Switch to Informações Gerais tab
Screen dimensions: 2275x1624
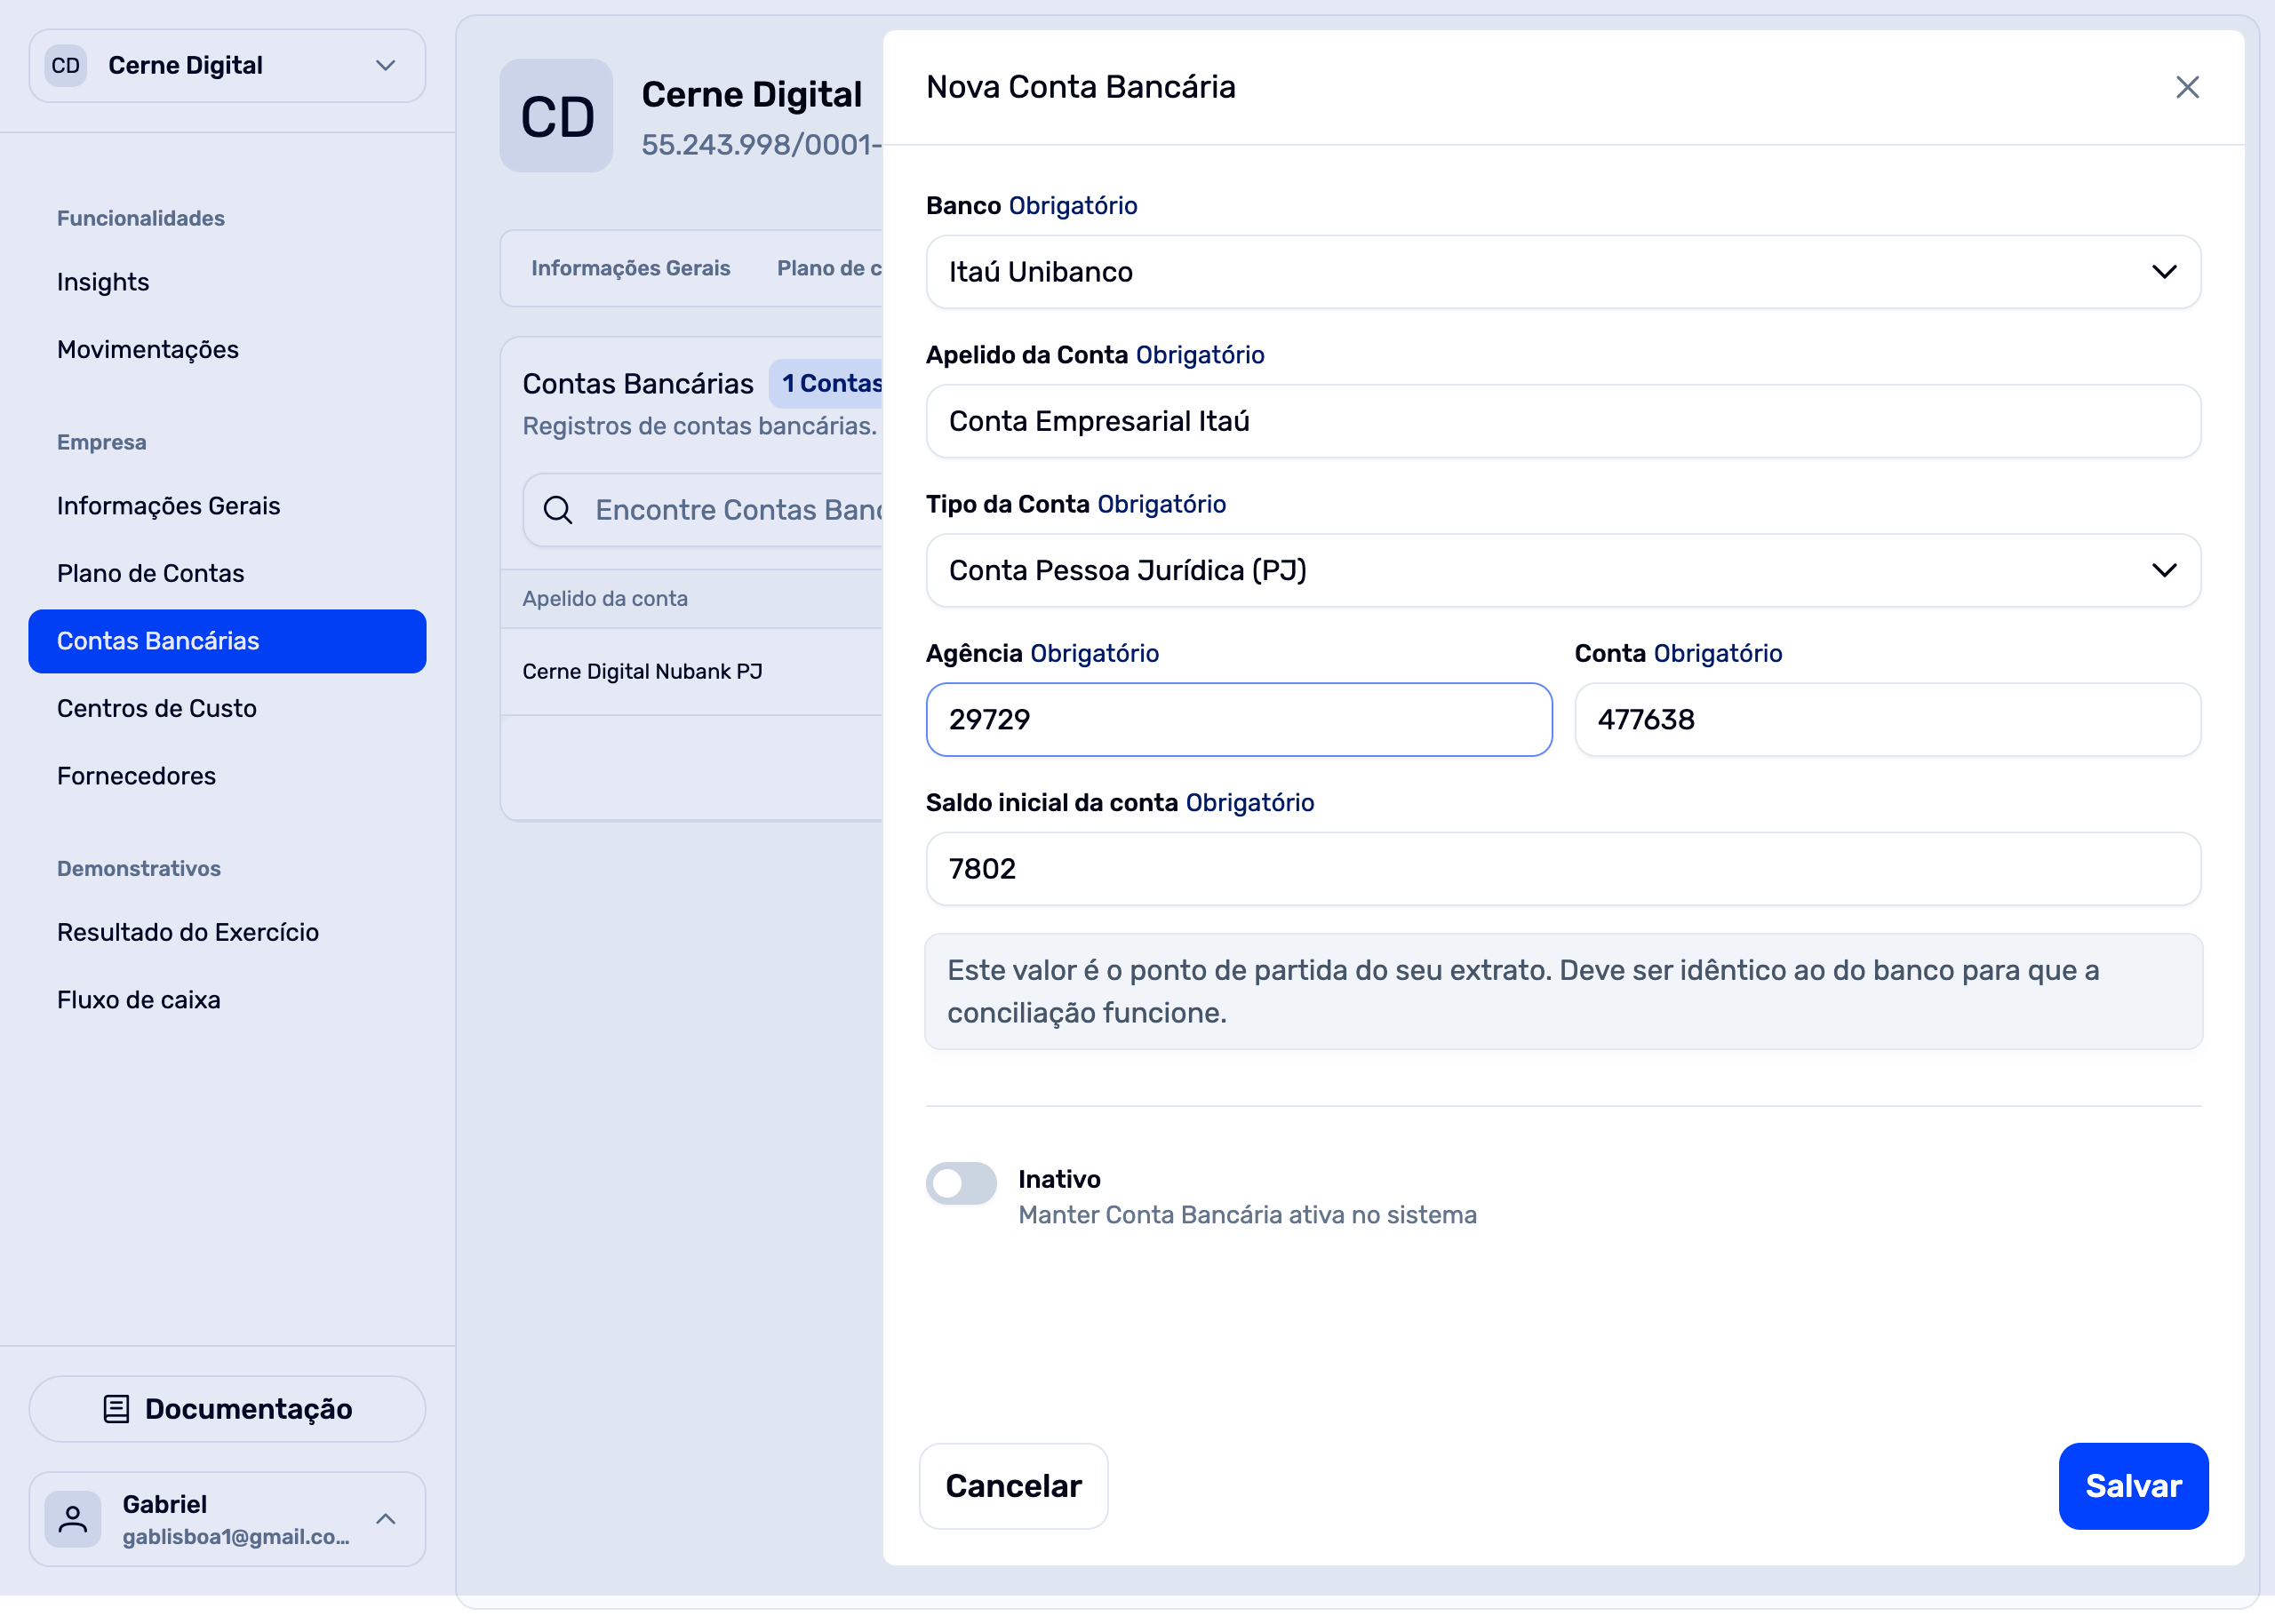[x=630, y=268]
